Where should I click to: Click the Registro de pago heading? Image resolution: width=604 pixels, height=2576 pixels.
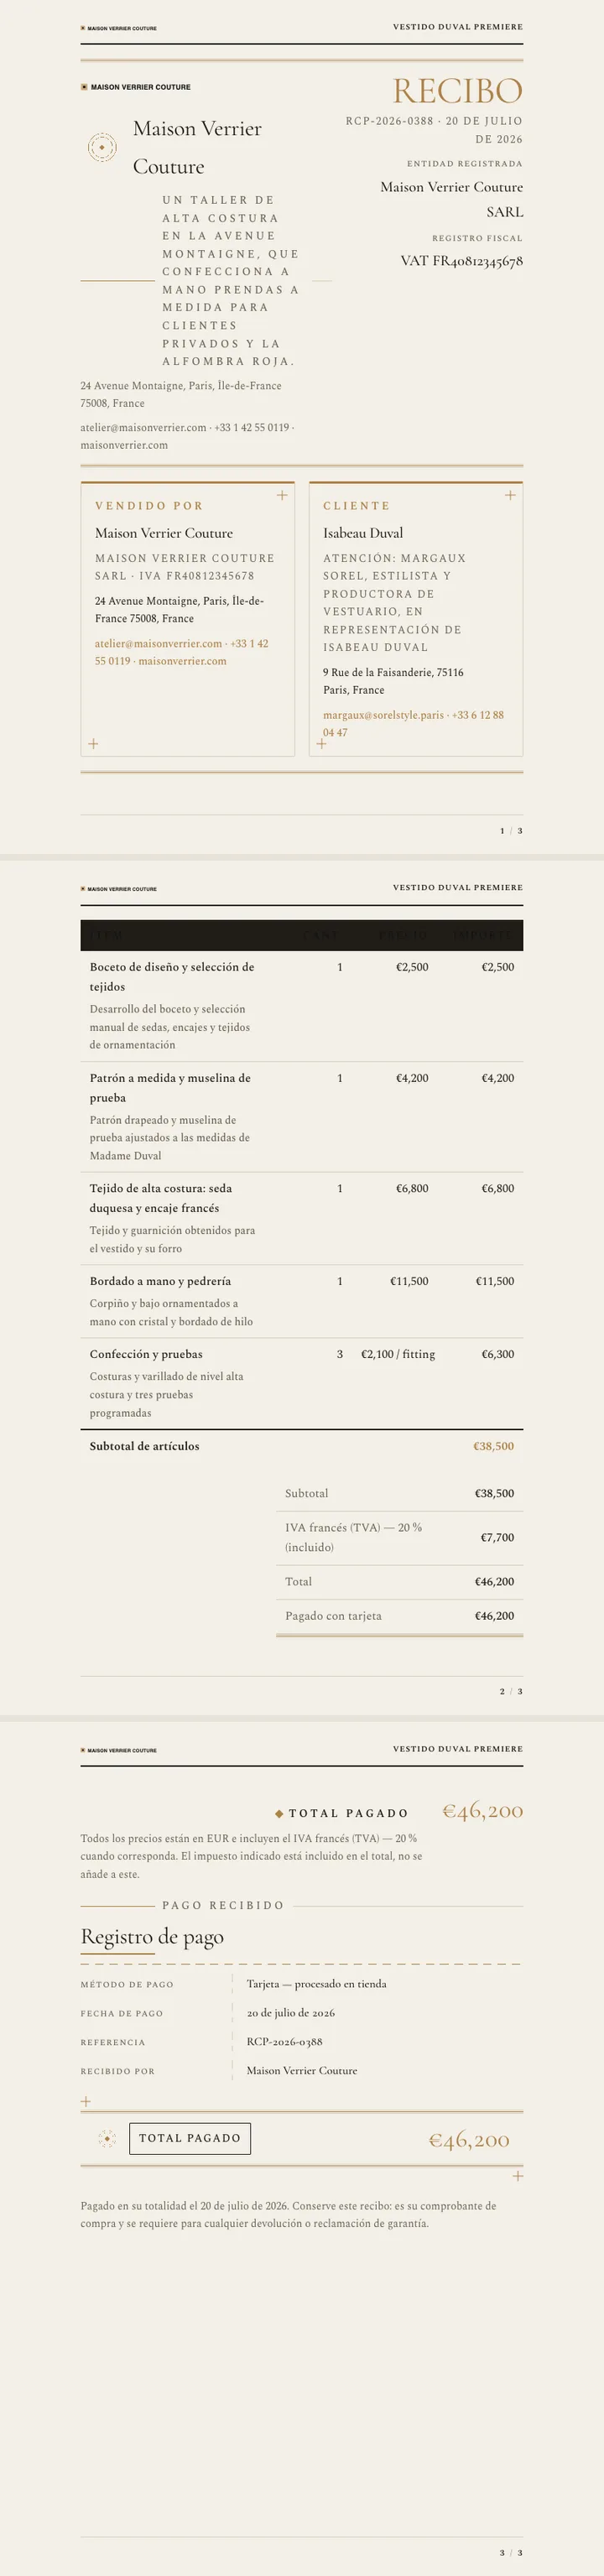click(152, 1937)
